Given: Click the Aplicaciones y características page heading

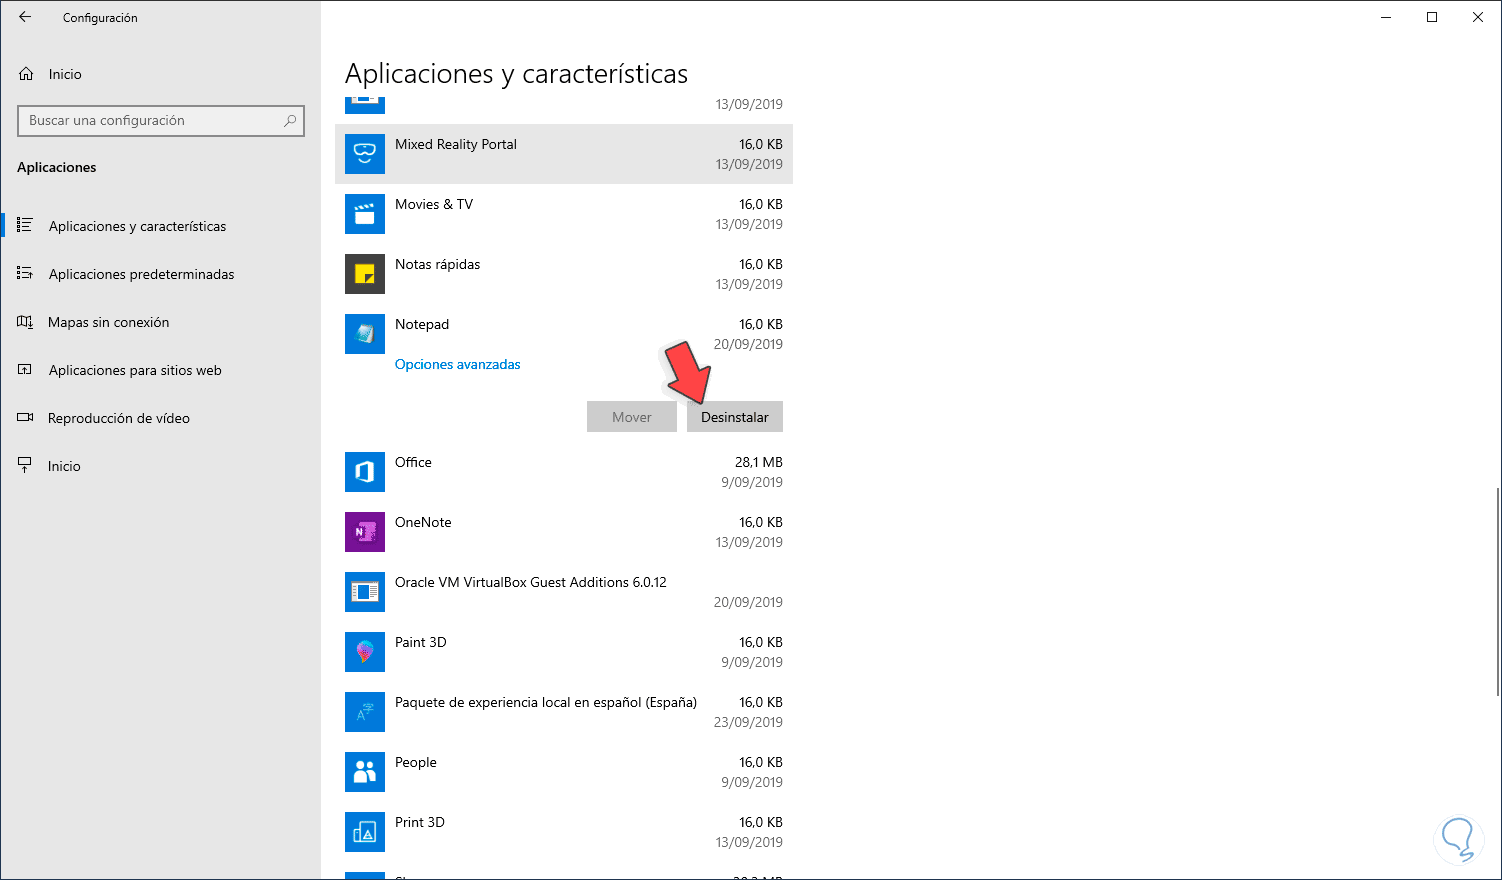Looking at the screenshot, I should [x=516, y=74].
